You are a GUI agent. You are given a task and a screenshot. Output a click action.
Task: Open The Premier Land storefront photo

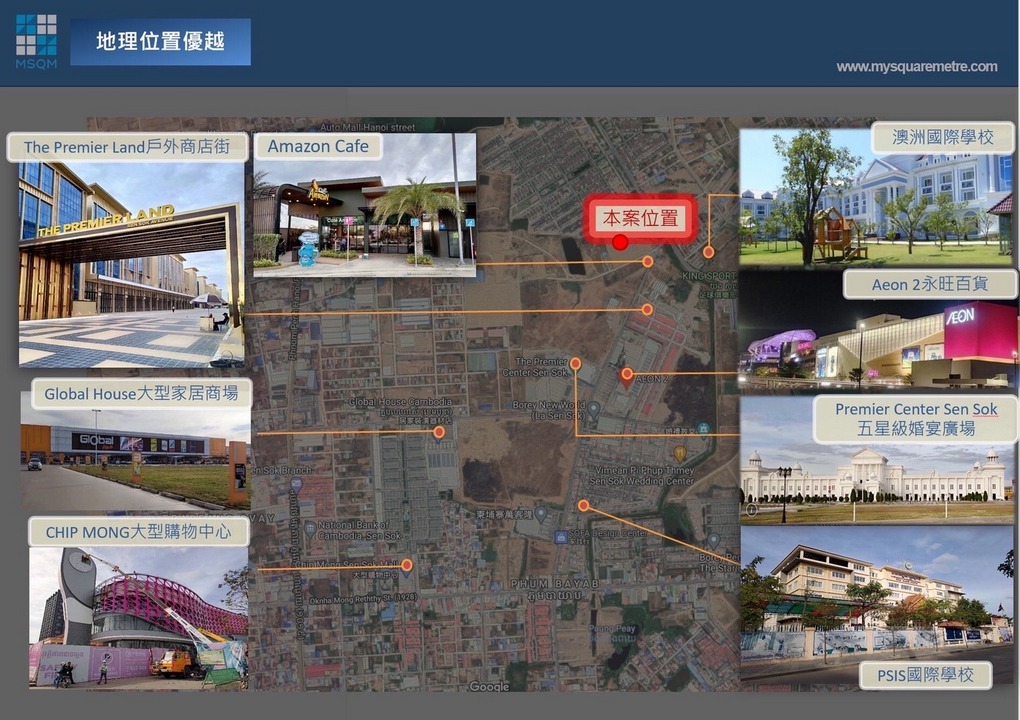(131, 264)
